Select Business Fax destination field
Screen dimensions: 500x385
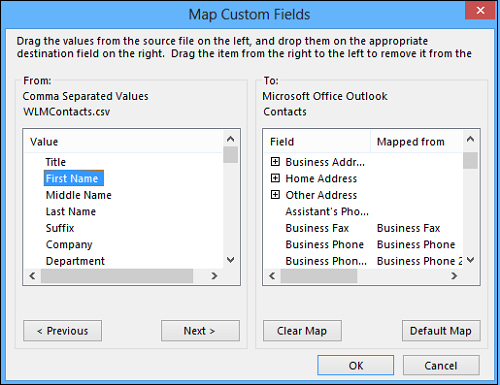[317, 228]
